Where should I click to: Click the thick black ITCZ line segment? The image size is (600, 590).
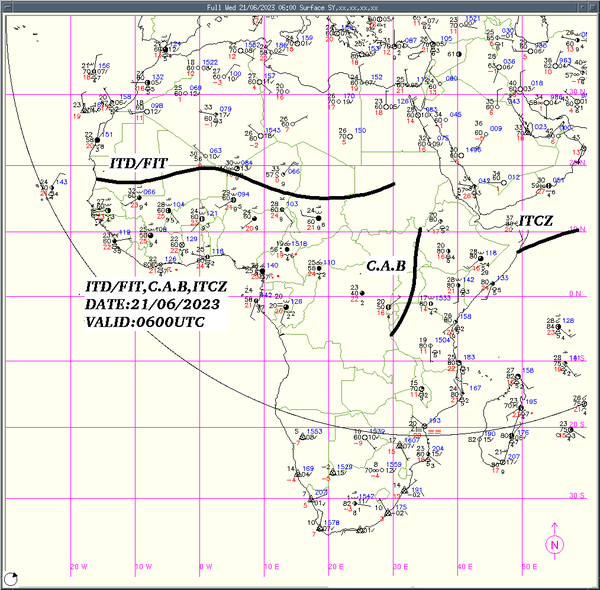click(x=547, y=241)
